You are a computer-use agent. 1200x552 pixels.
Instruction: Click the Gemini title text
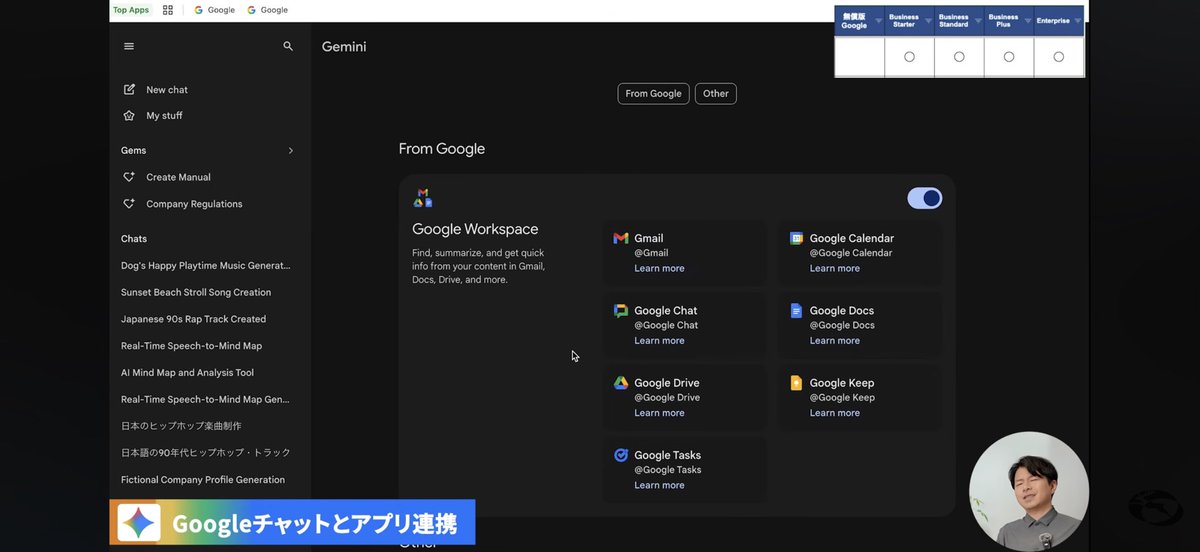(344, 47)
